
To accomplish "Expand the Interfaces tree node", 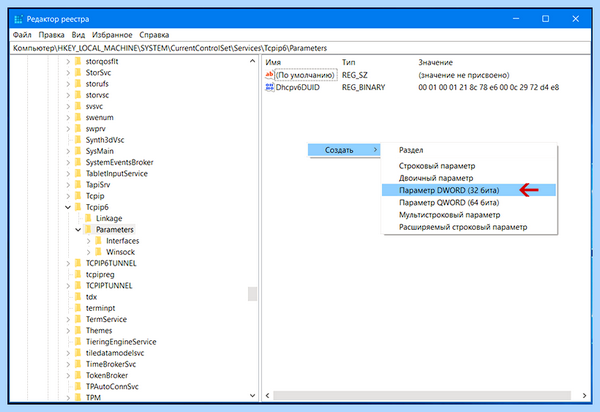I will (x=88, y=241).
